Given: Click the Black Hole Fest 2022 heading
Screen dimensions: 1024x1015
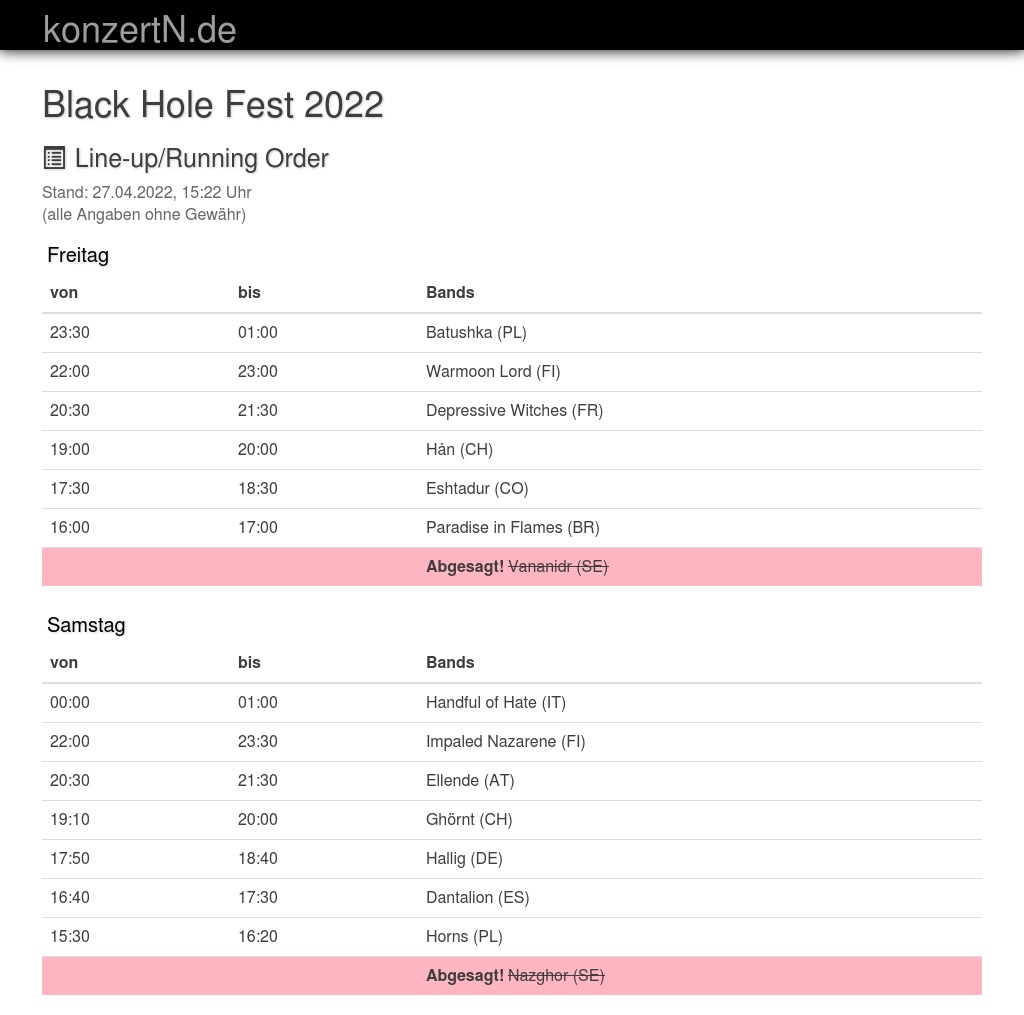Looking at the screenshot, I should click(x=213, y=105).
